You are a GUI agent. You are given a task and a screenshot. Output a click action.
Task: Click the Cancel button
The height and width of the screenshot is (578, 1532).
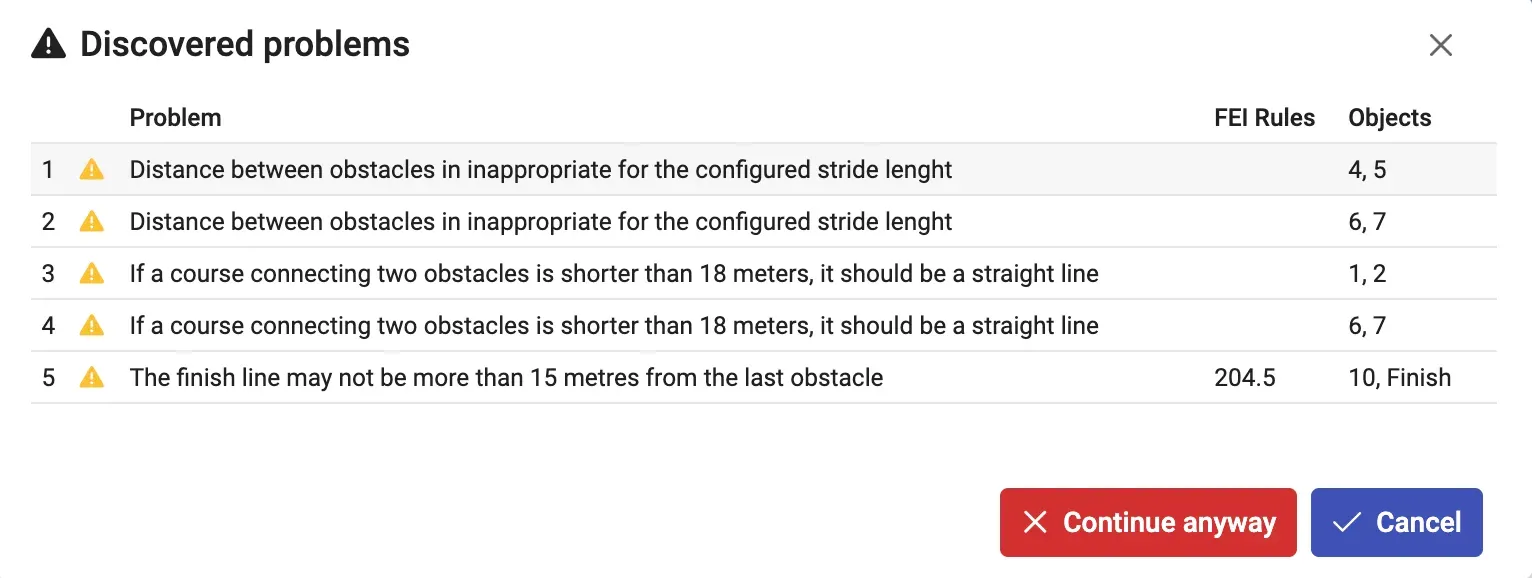coord(1396,522)
